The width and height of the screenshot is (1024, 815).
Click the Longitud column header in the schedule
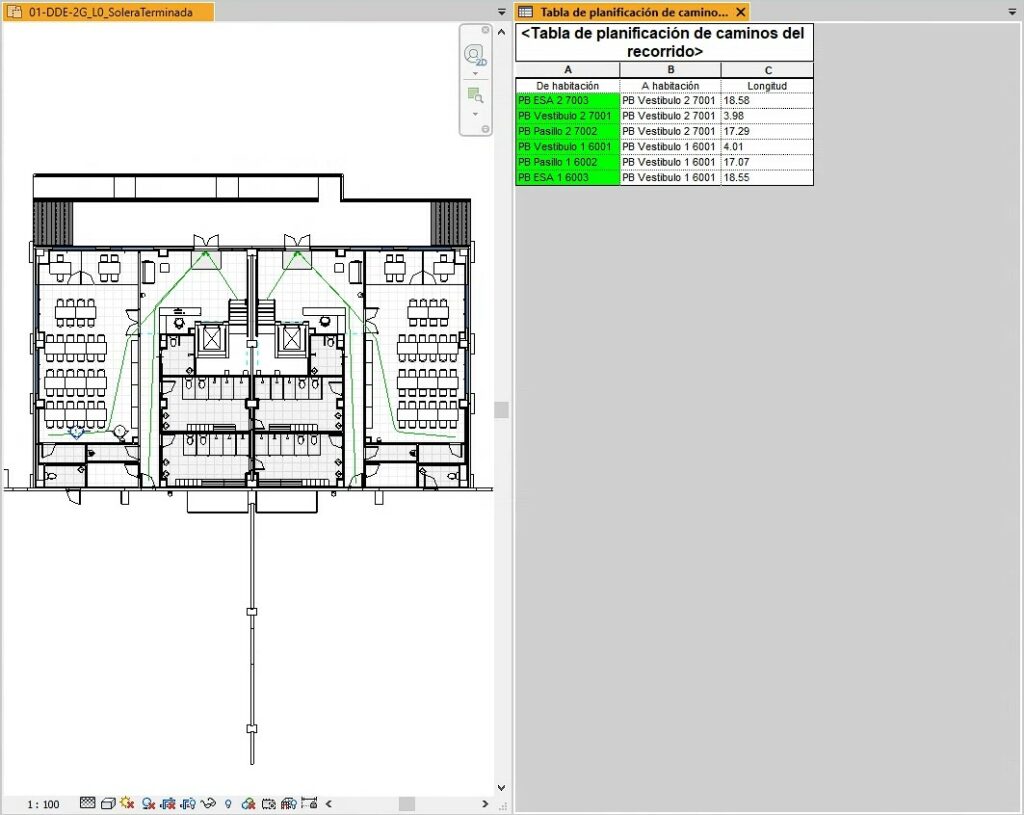[768, 85]
